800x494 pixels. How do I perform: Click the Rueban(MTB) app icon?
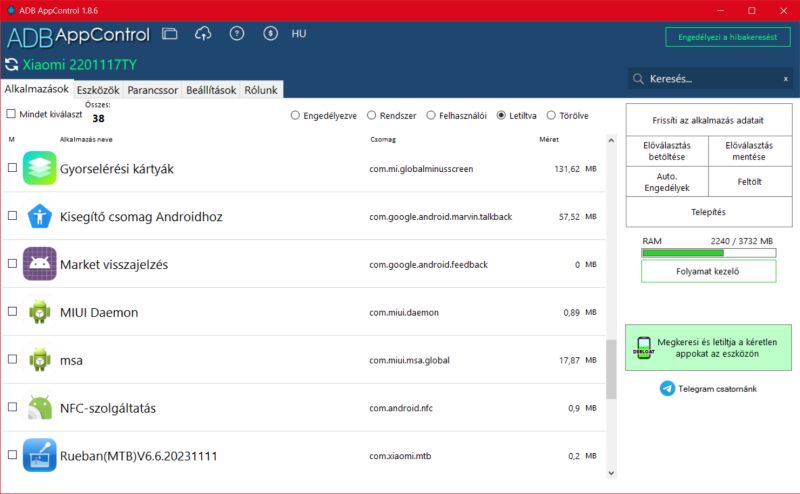40,455
